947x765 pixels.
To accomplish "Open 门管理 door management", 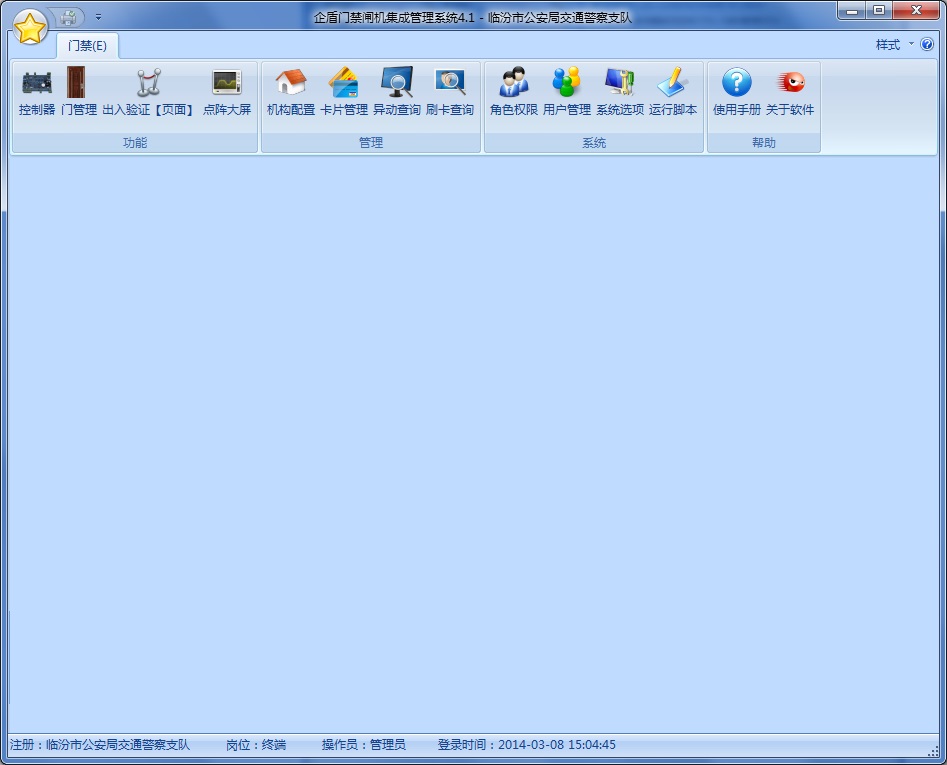I will 79,92.
